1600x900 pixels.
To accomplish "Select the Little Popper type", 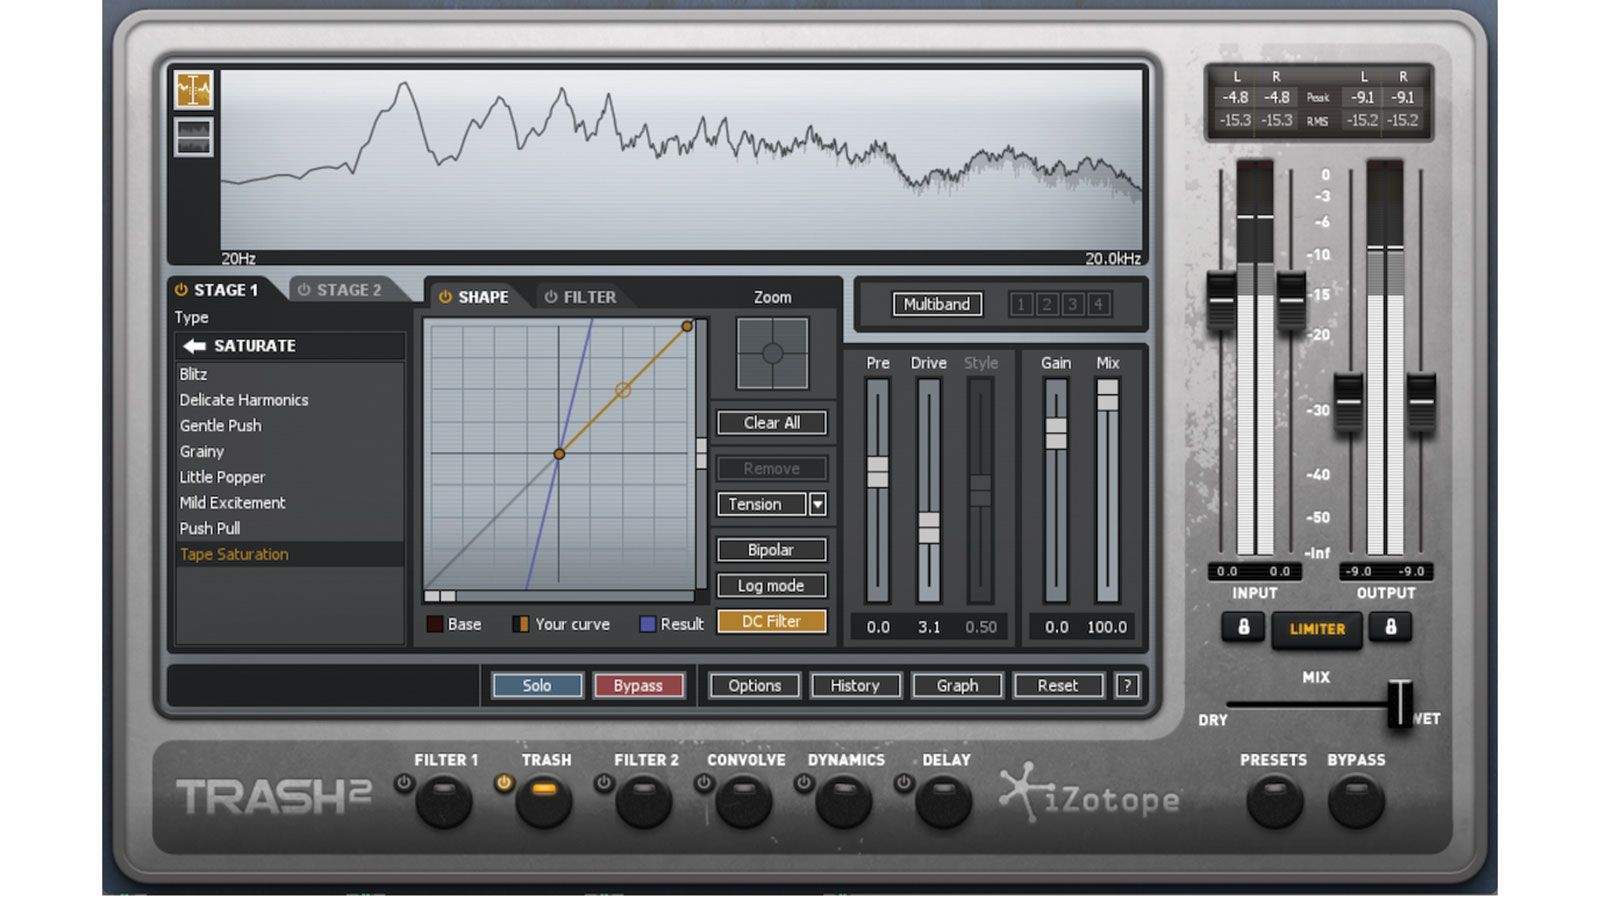I will point(290,478).
